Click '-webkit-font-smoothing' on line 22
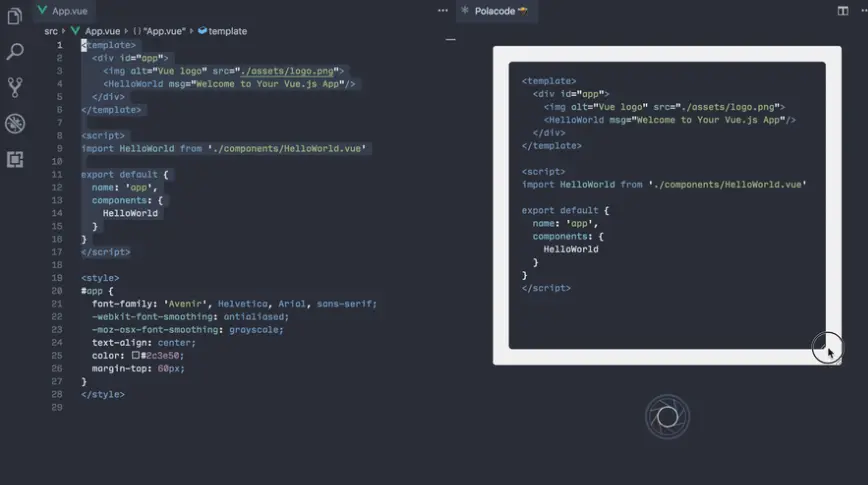868x485 pixels. click(152, 317)
